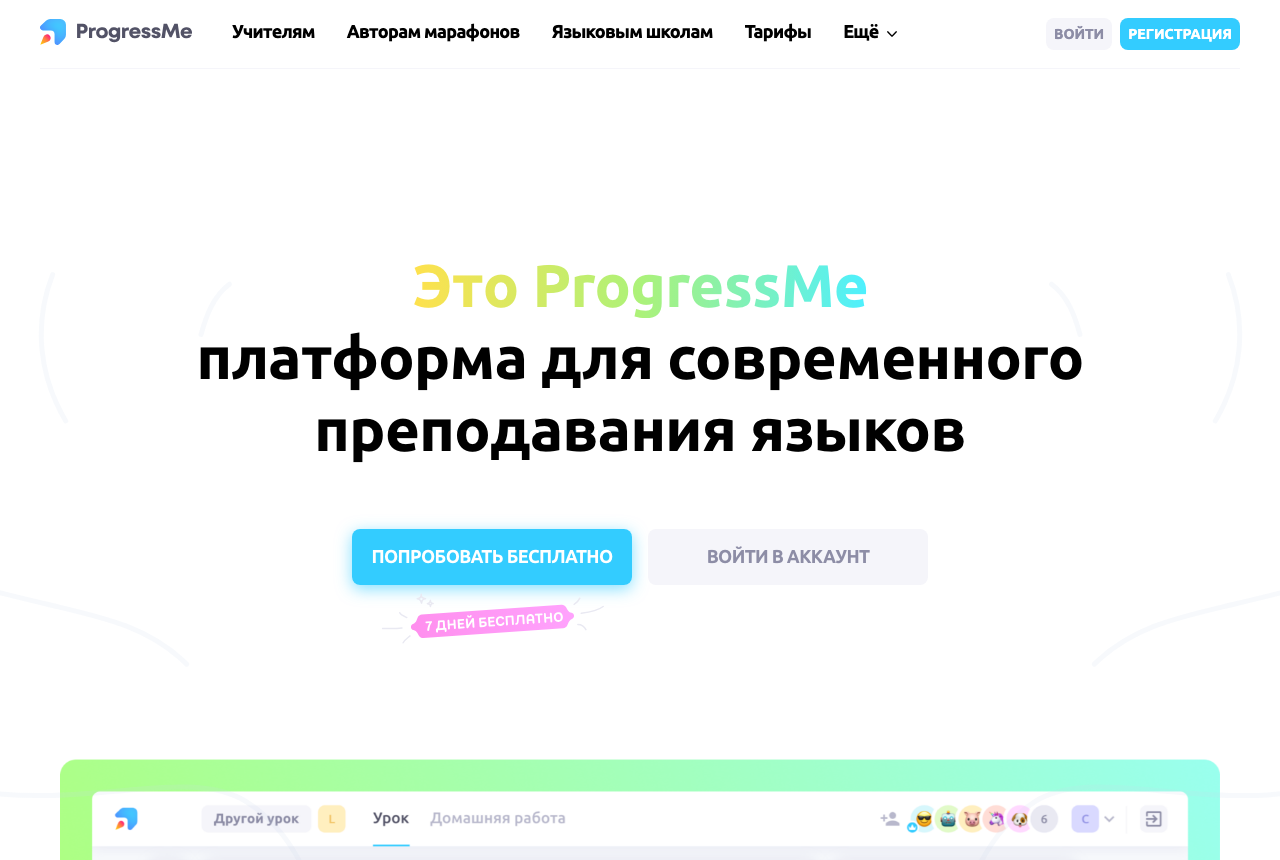Go to Языковым школам section
Screen dimensions: 1280x860
coord(632,32)
